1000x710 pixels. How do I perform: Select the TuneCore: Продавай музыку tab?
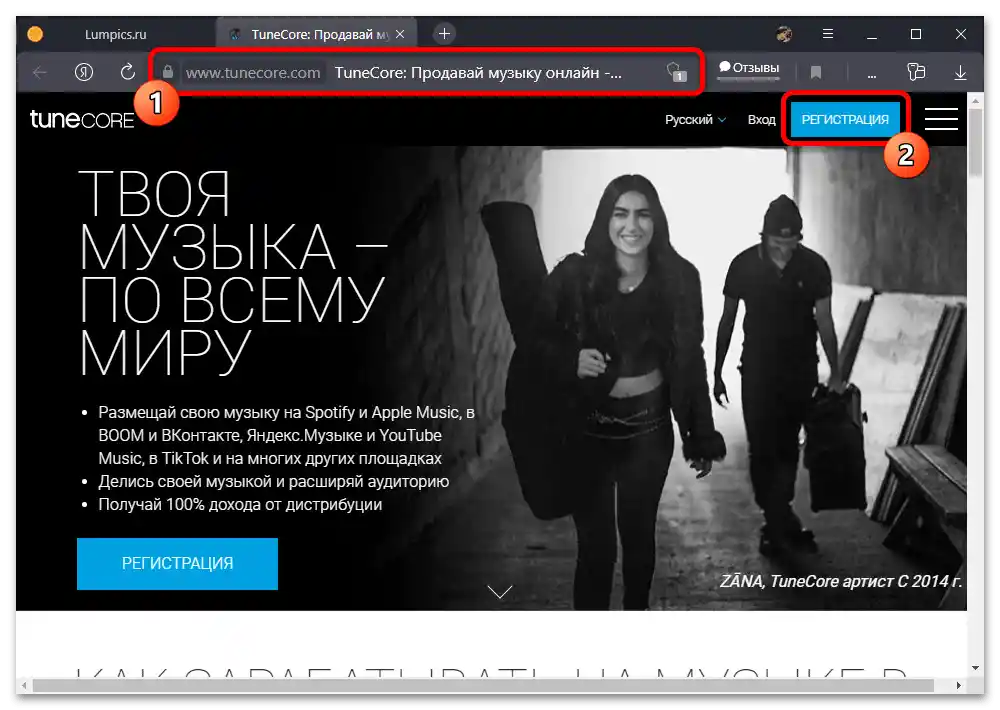(317, 34)
